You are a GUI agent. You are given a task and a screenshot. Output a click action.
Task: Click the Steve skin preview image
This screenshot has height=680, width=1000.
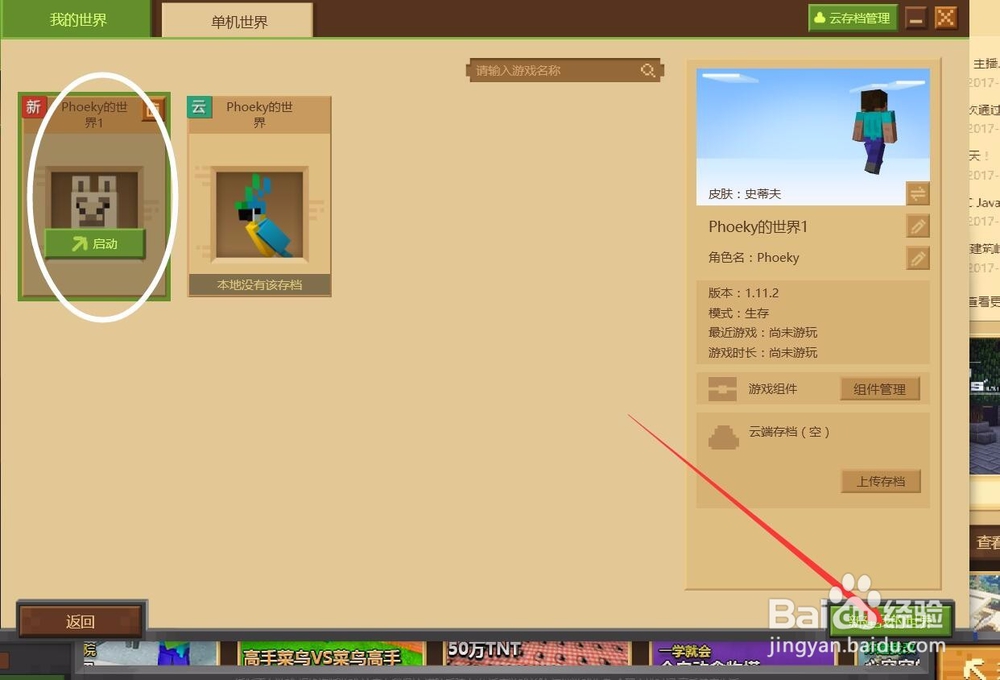pyautogui.click(x=812, y=137)
